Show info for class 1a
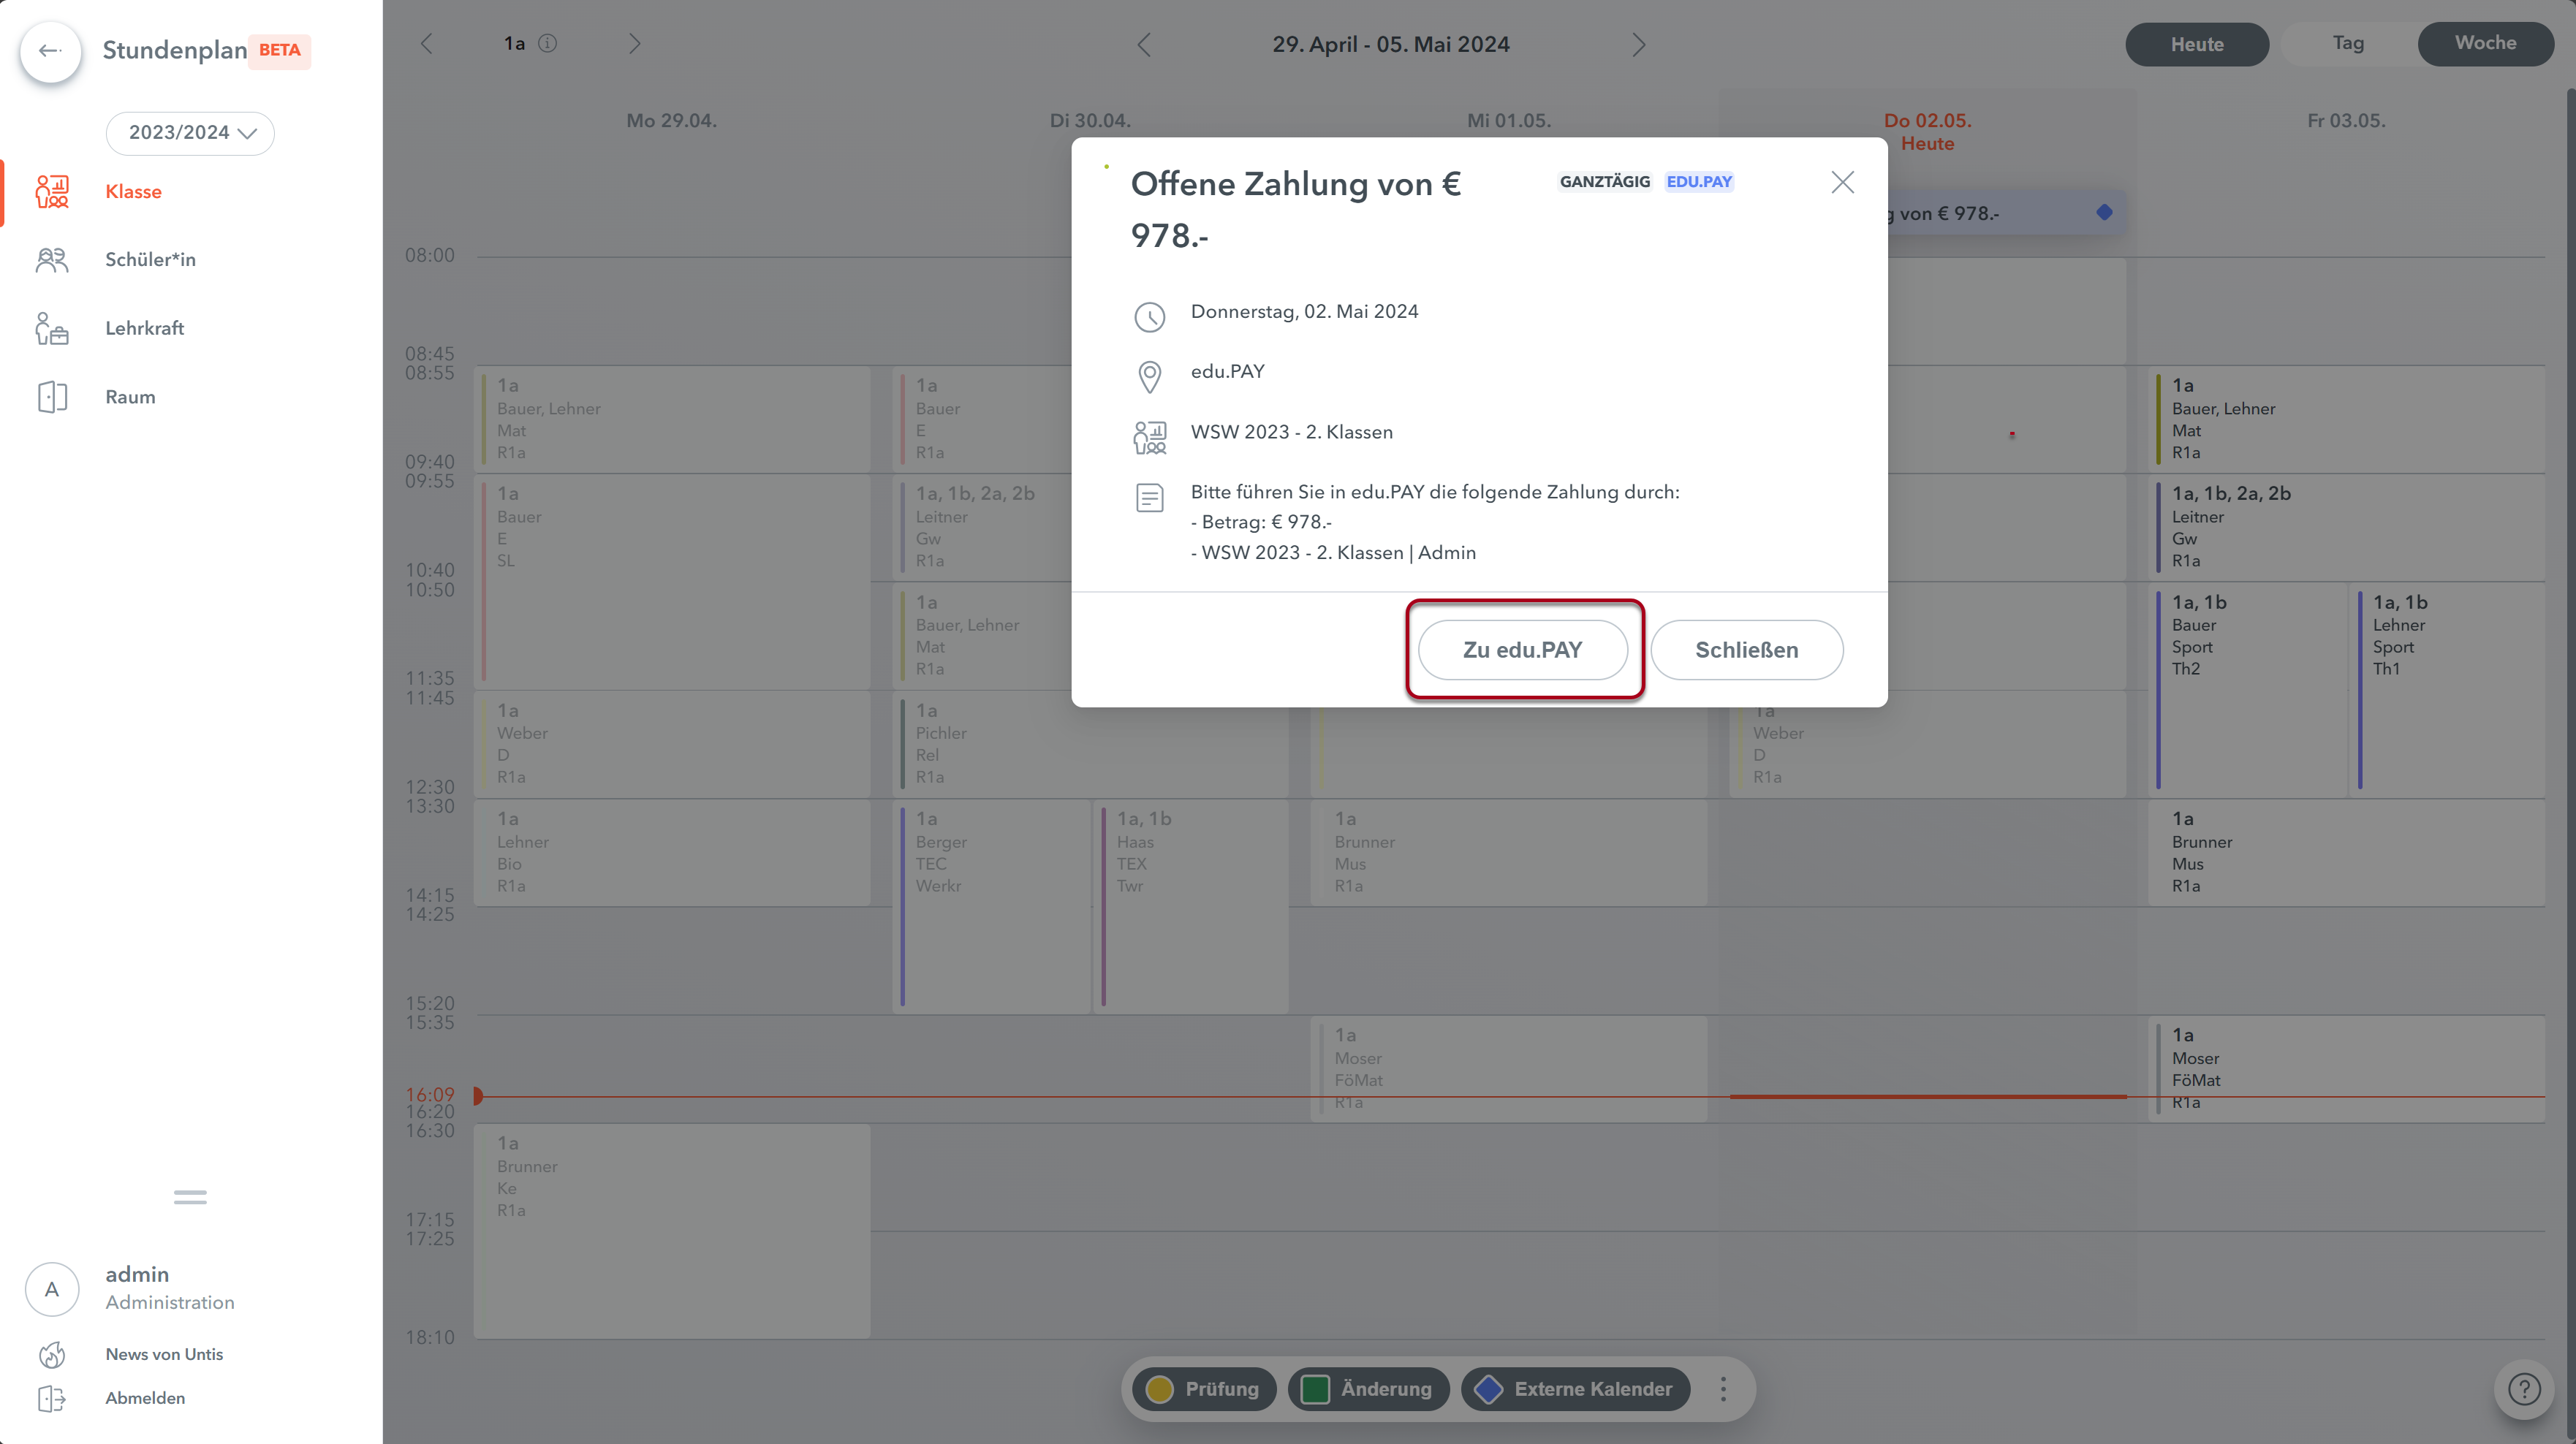 [548, 43]
